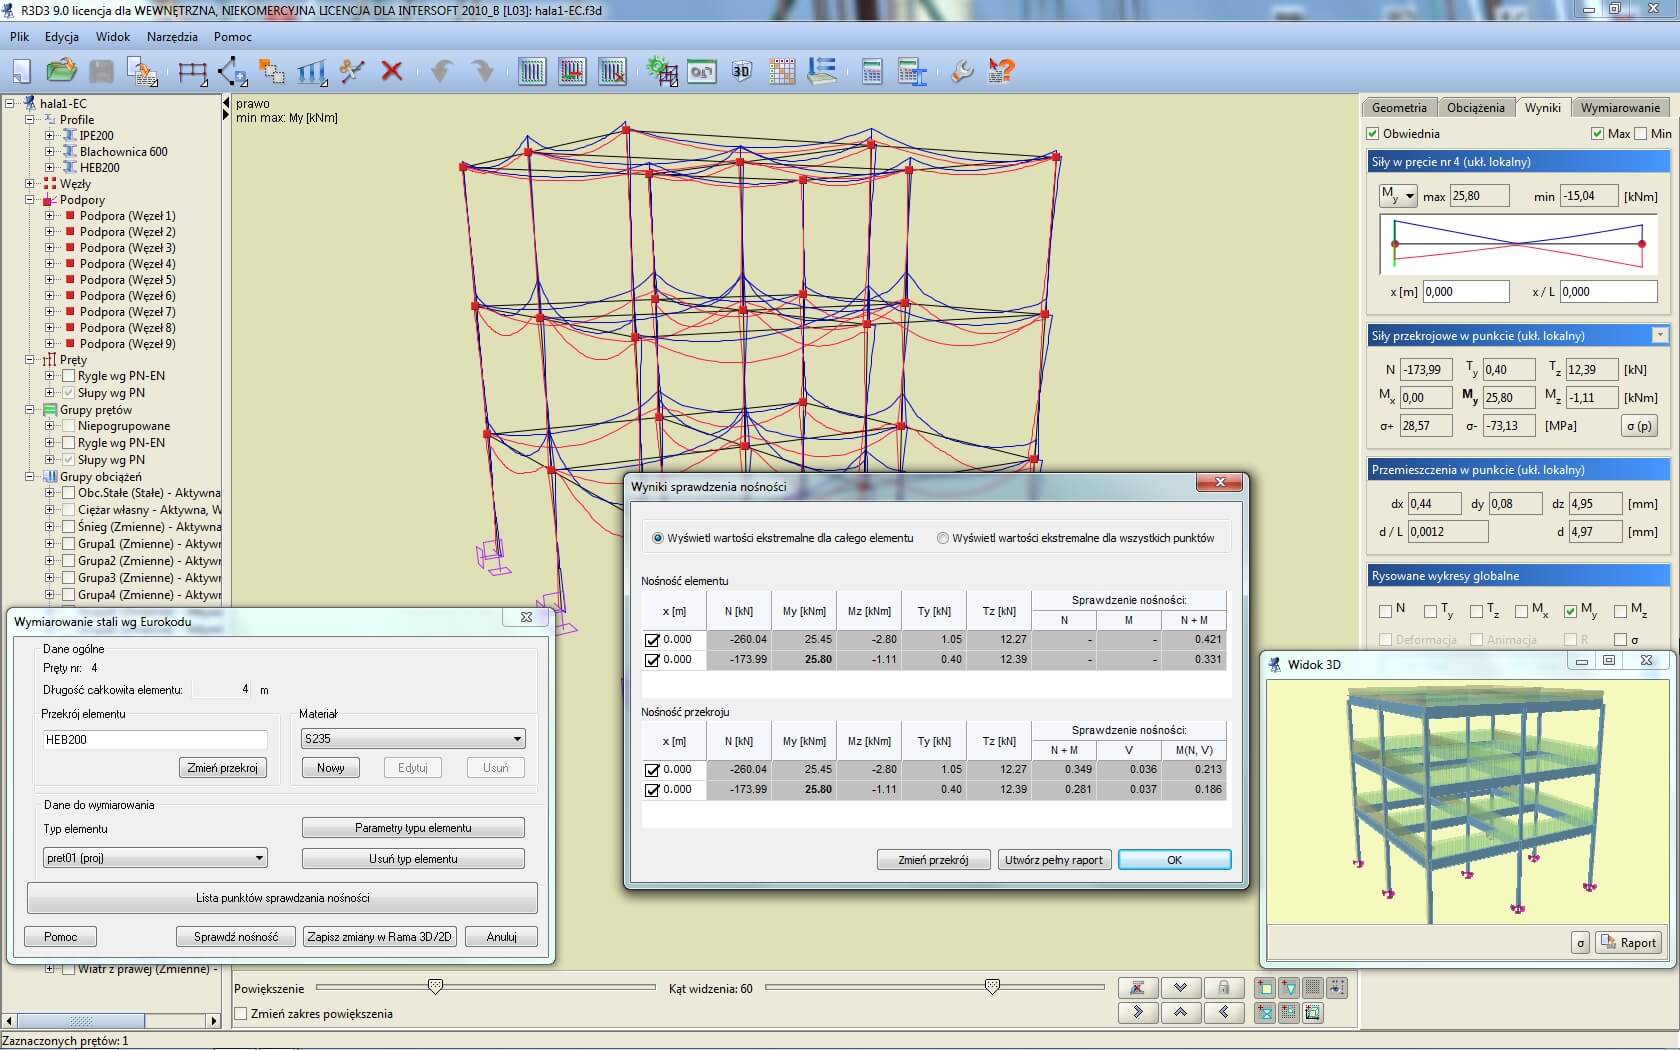
Task: Open the pret01 (proj) element type dropdown
Action: point(155,858)
